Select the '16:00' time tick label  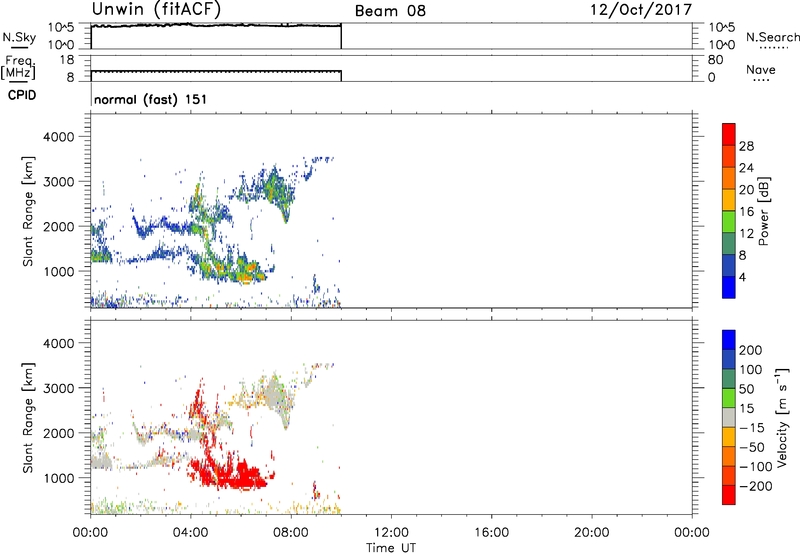(x=491, y=533)
